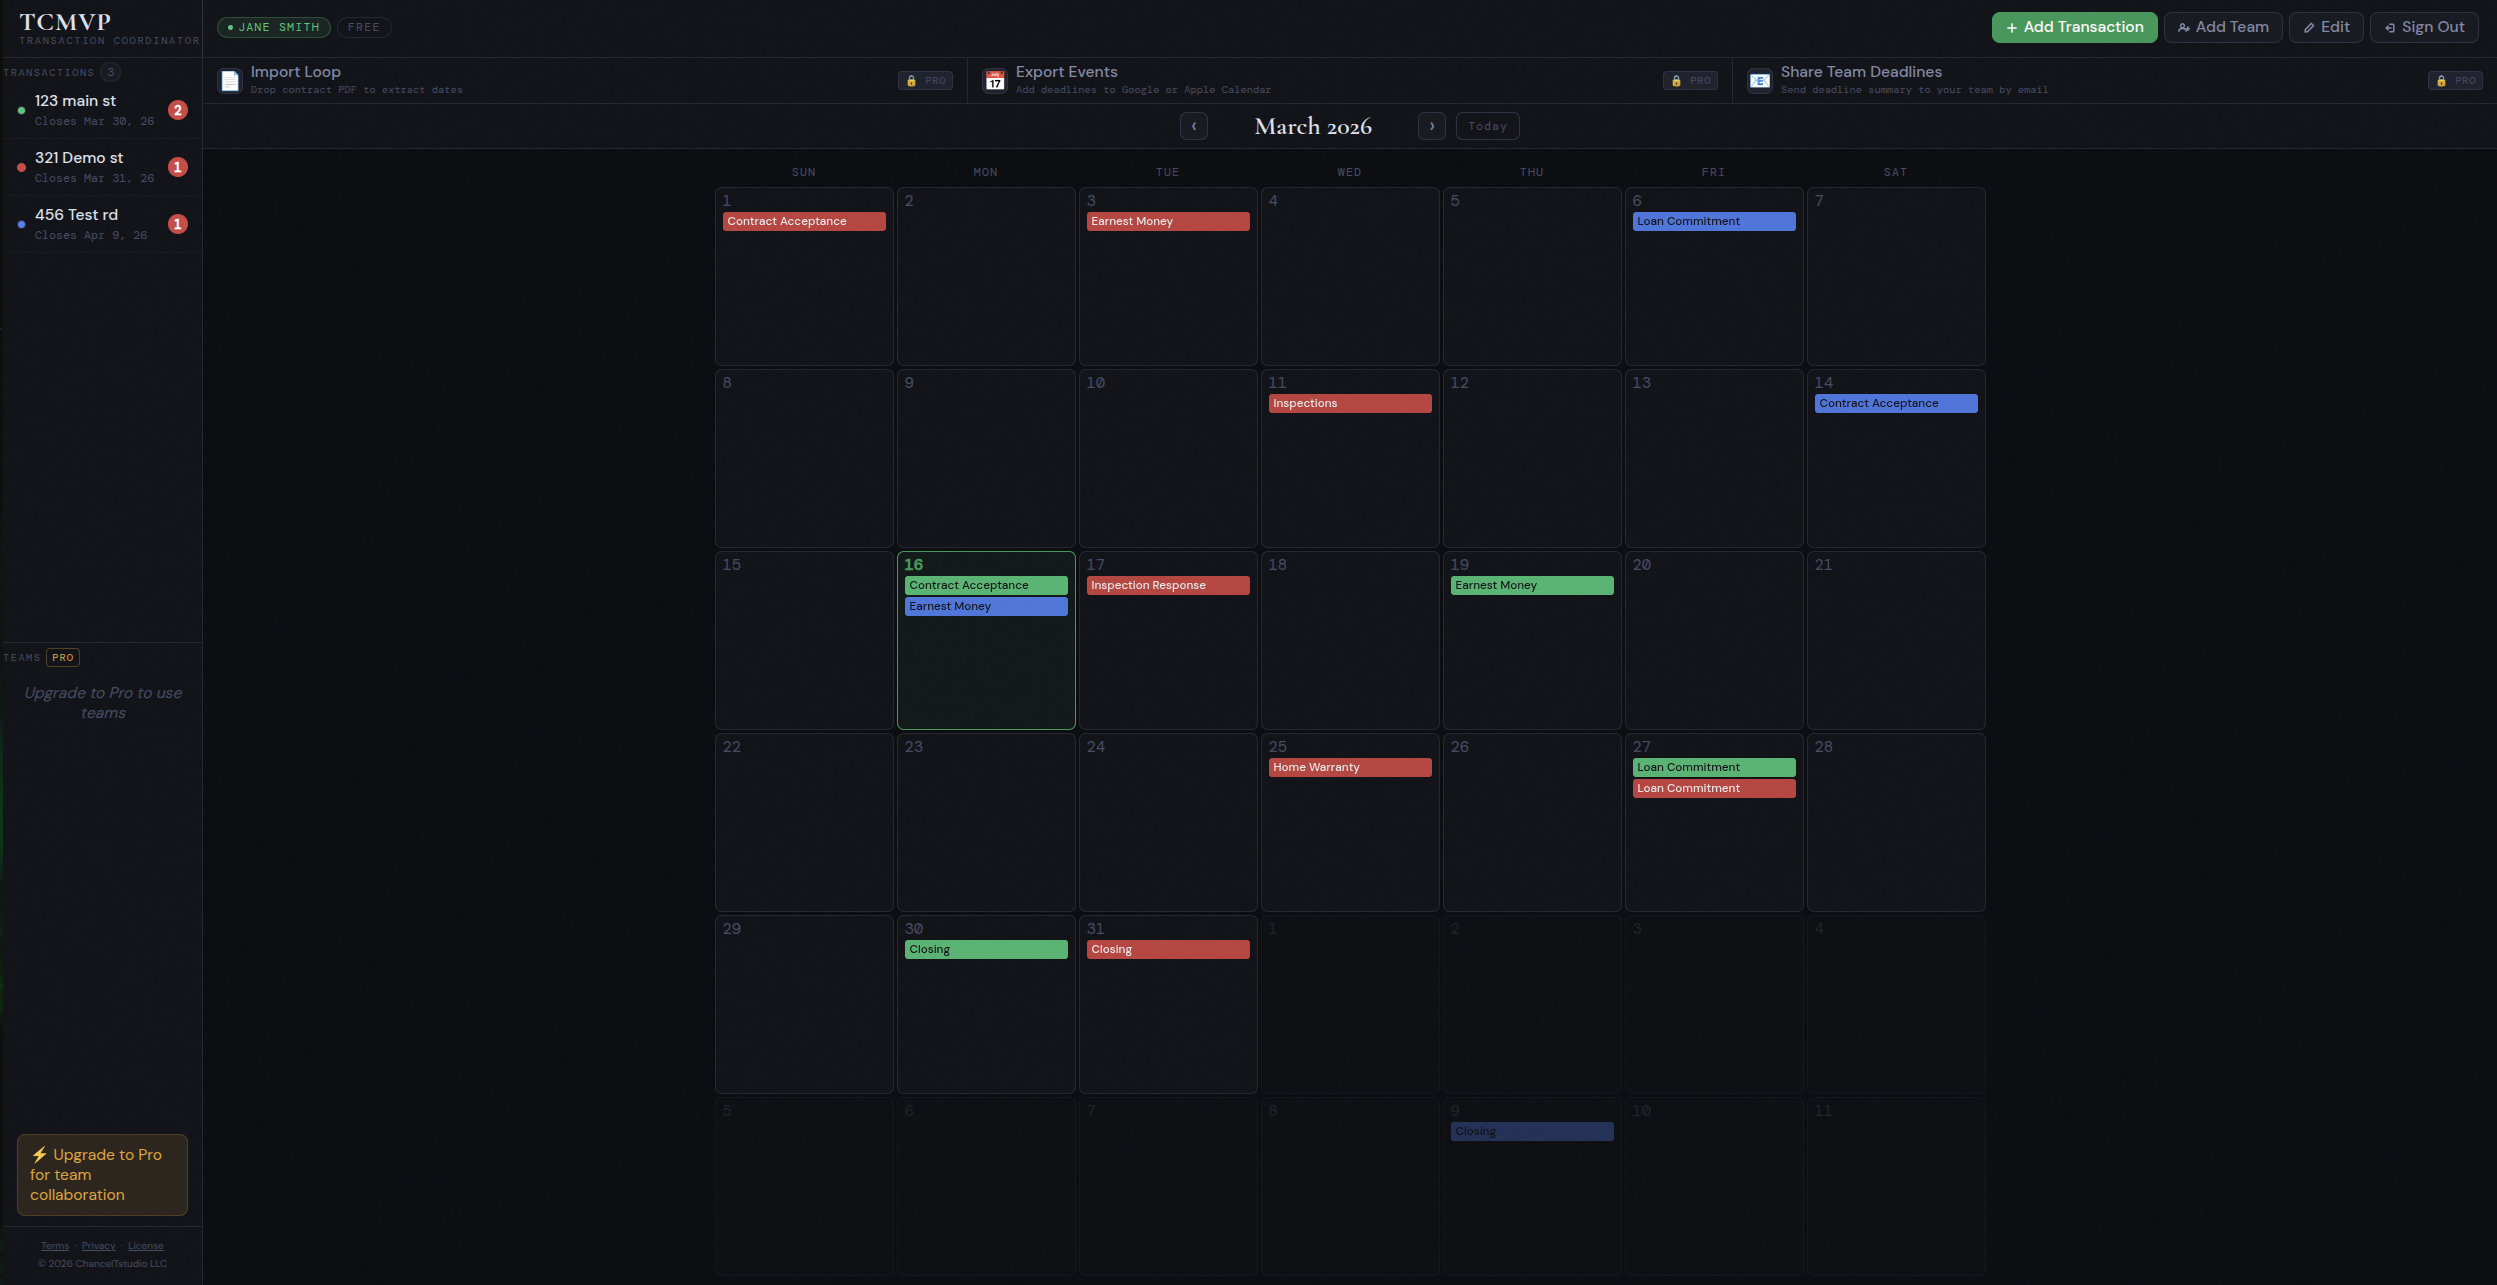Click the Import Loop document icon
Screen dimensions: 2497x1285
coord(230,80)
